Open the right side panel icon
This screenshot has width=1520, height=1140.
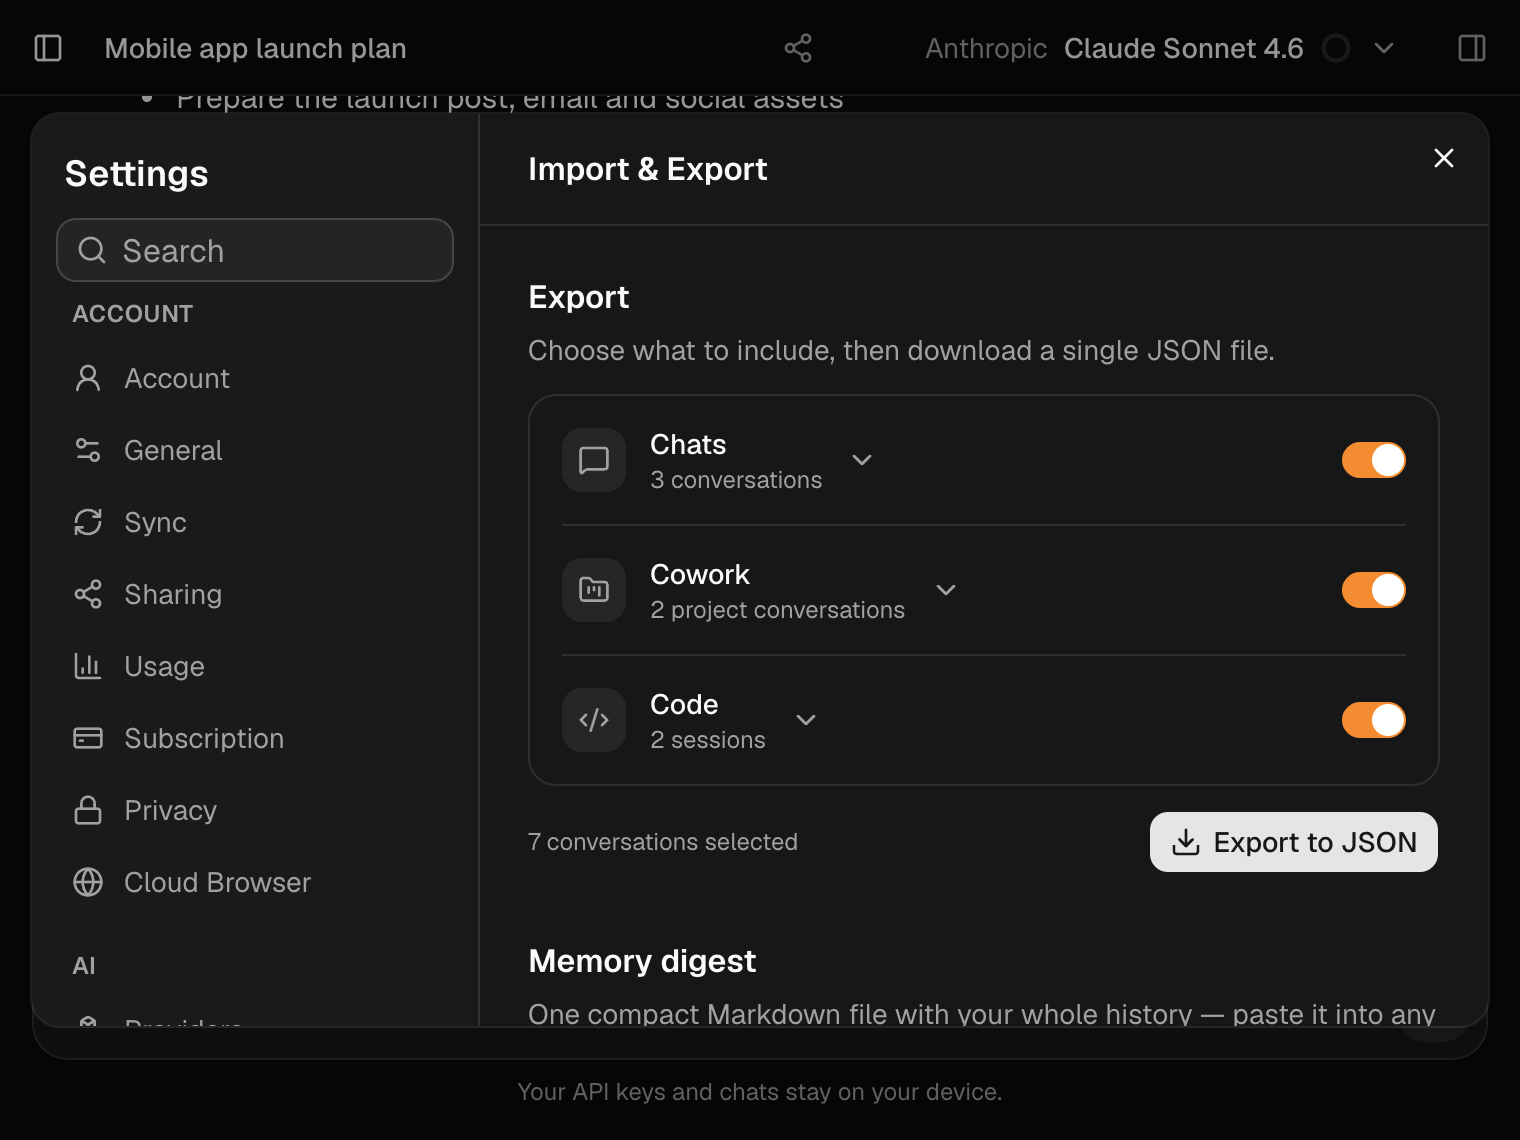point(1472,48)
